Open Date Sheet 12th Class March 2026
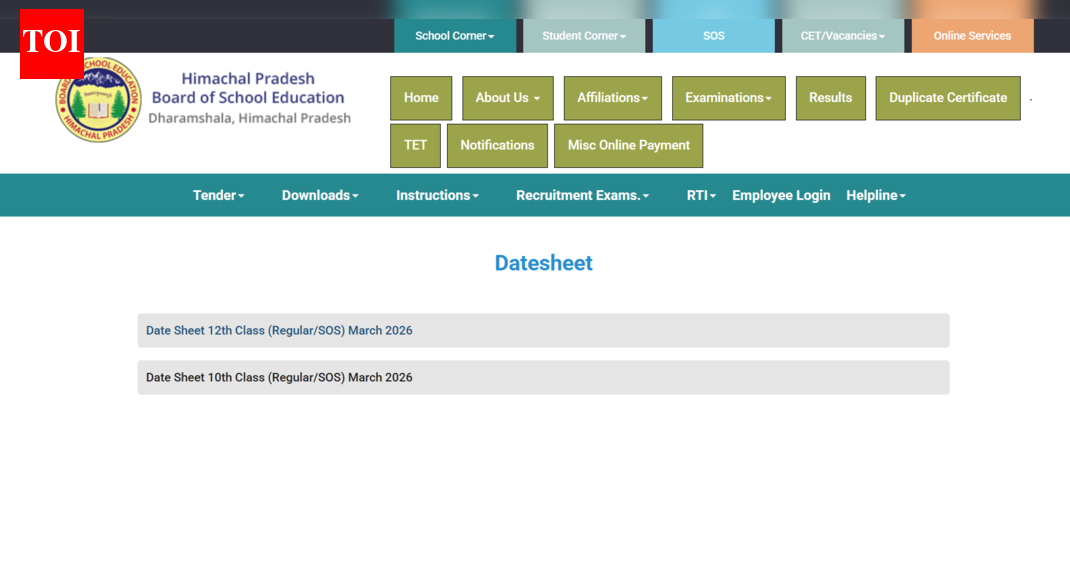This screenshot has width=1070, height=578. pos(278,330)
